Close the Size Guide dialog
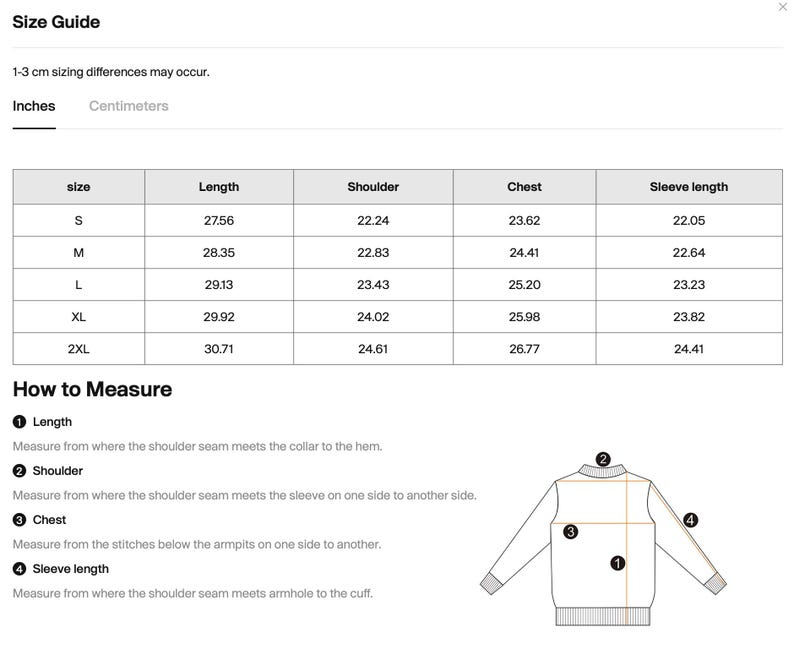The image size is (794, 660). [782, 7]
